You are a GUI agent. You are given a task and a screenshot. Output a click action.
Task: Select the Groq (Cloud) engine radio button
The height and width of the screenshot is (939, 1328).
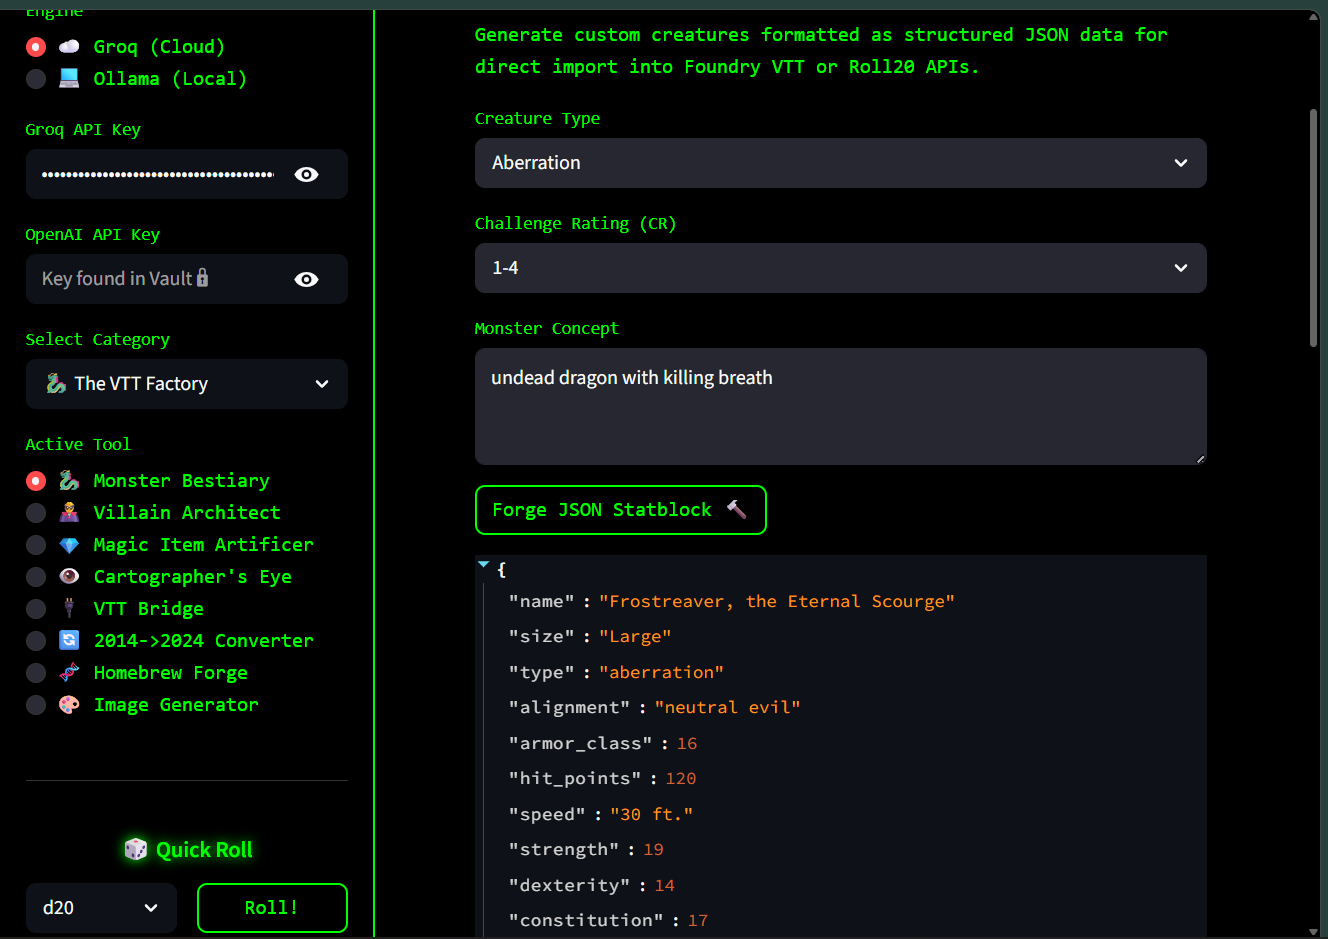tap(36, 47)
